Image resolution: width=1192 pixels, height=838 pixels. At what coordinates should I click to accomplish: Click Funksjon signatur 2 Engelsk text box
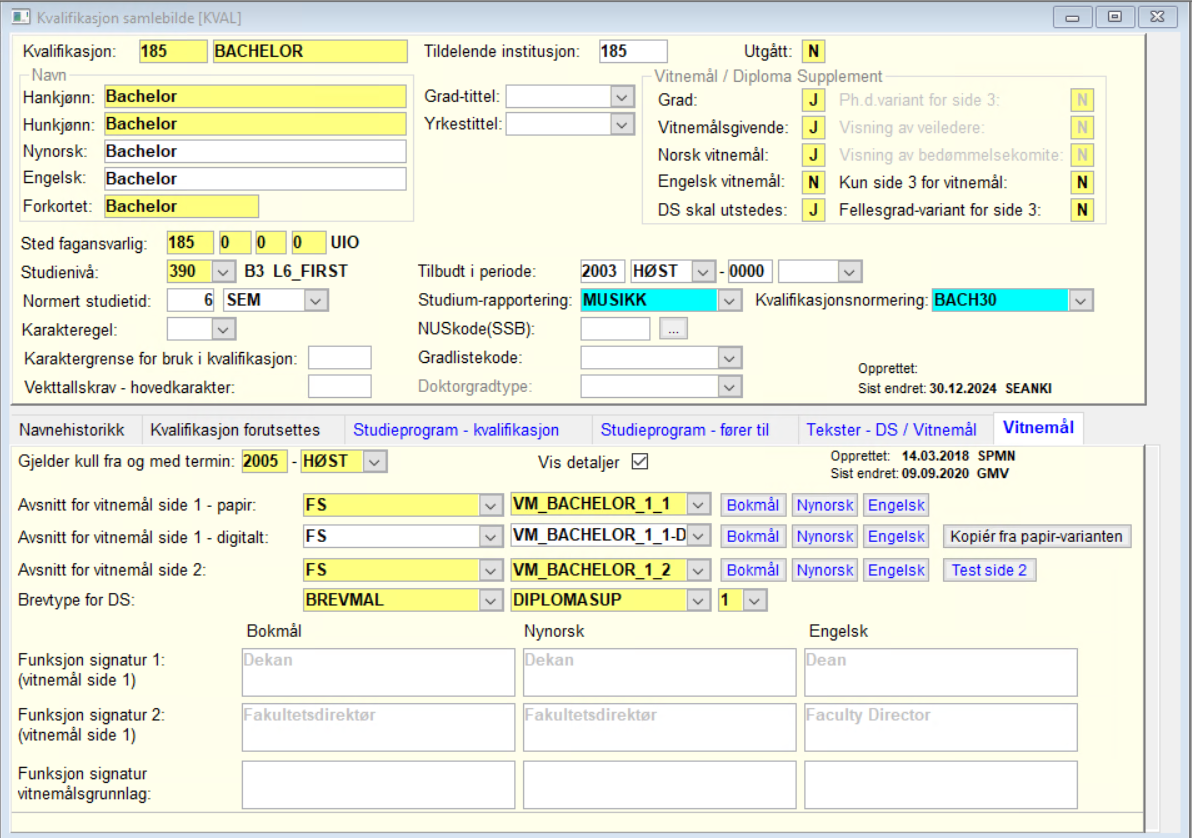[940, 727]
